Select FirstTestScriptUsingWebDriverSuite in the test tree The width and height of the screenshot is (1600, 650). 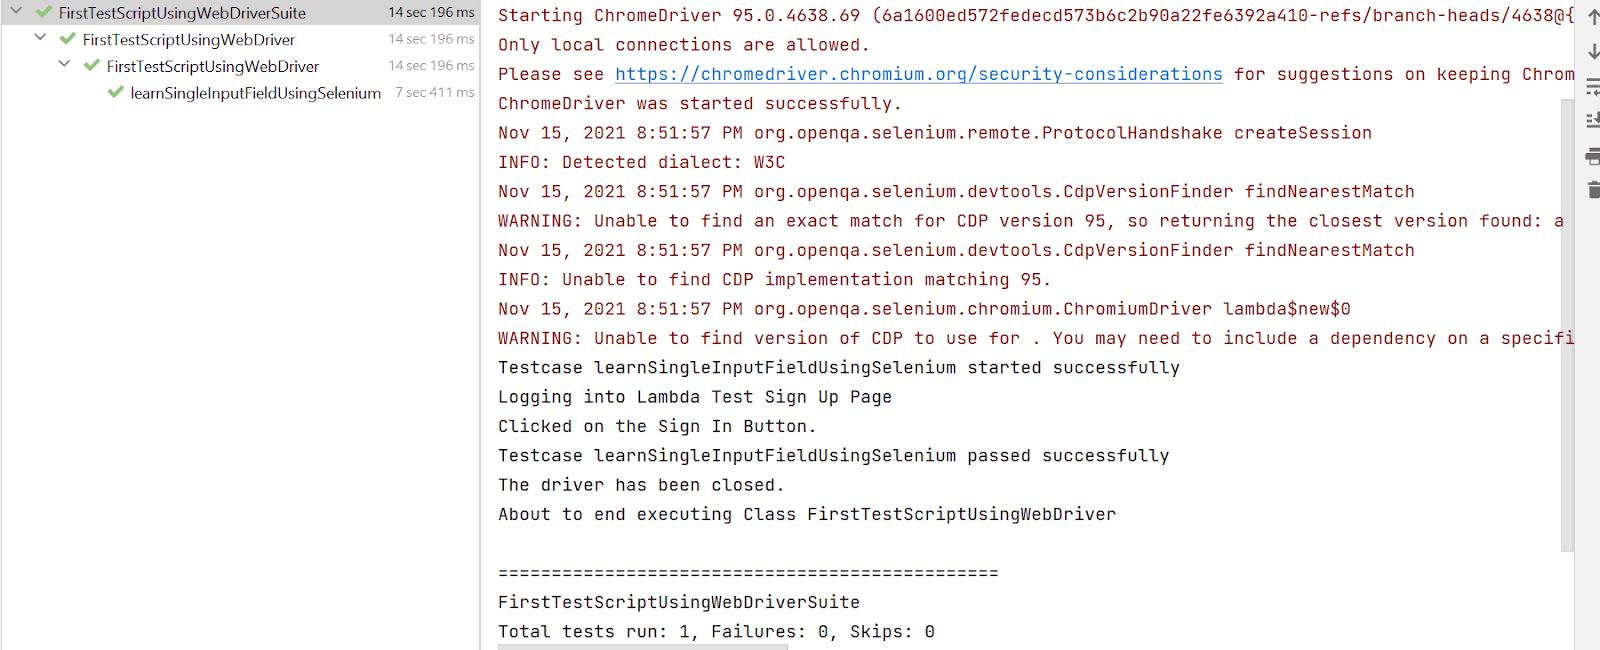pos(182,13)
